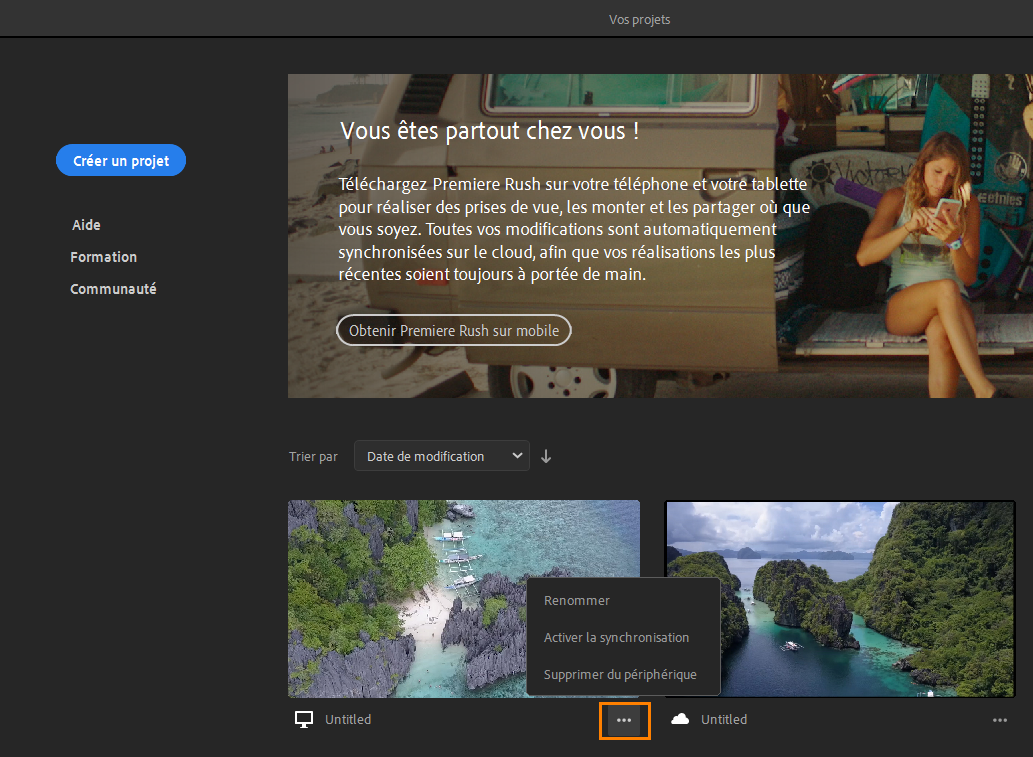The image size is (1033, 757).
Task: Click the Vos projets title
Action: tap(639, 19)
